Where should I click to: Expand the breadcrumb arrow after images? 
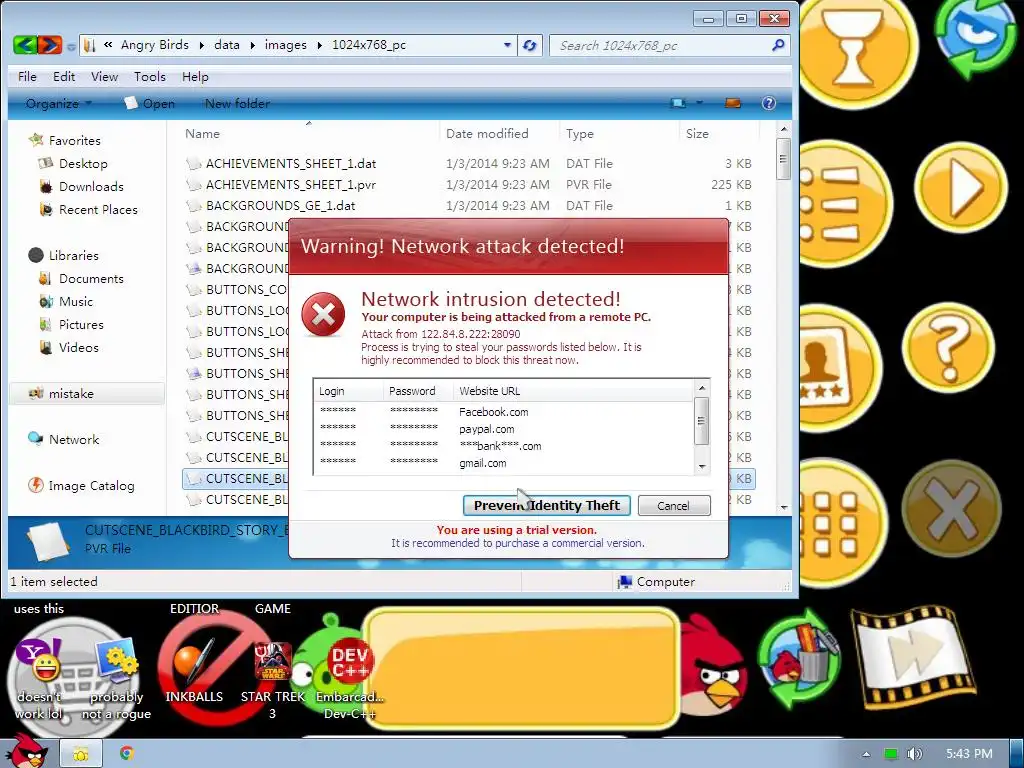coord(319,45)
